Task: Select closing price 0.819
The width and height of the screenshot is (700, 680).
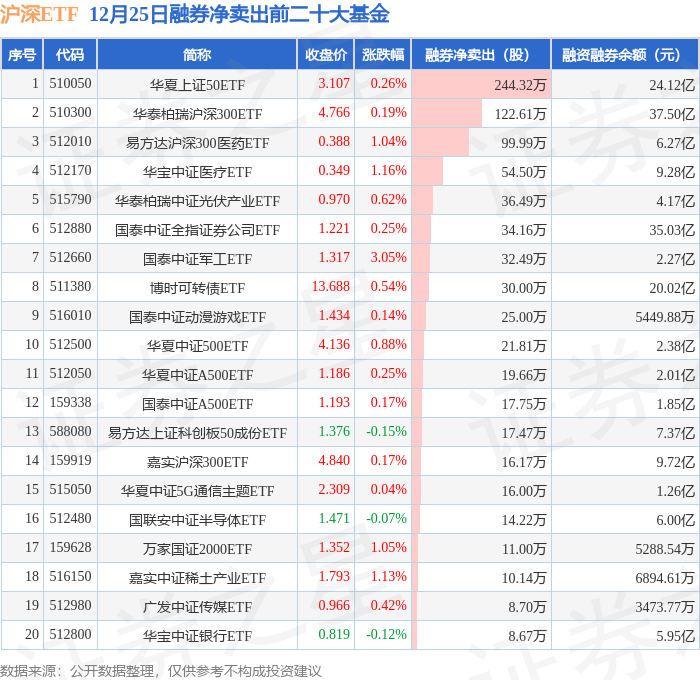Action: click(334, 634)
